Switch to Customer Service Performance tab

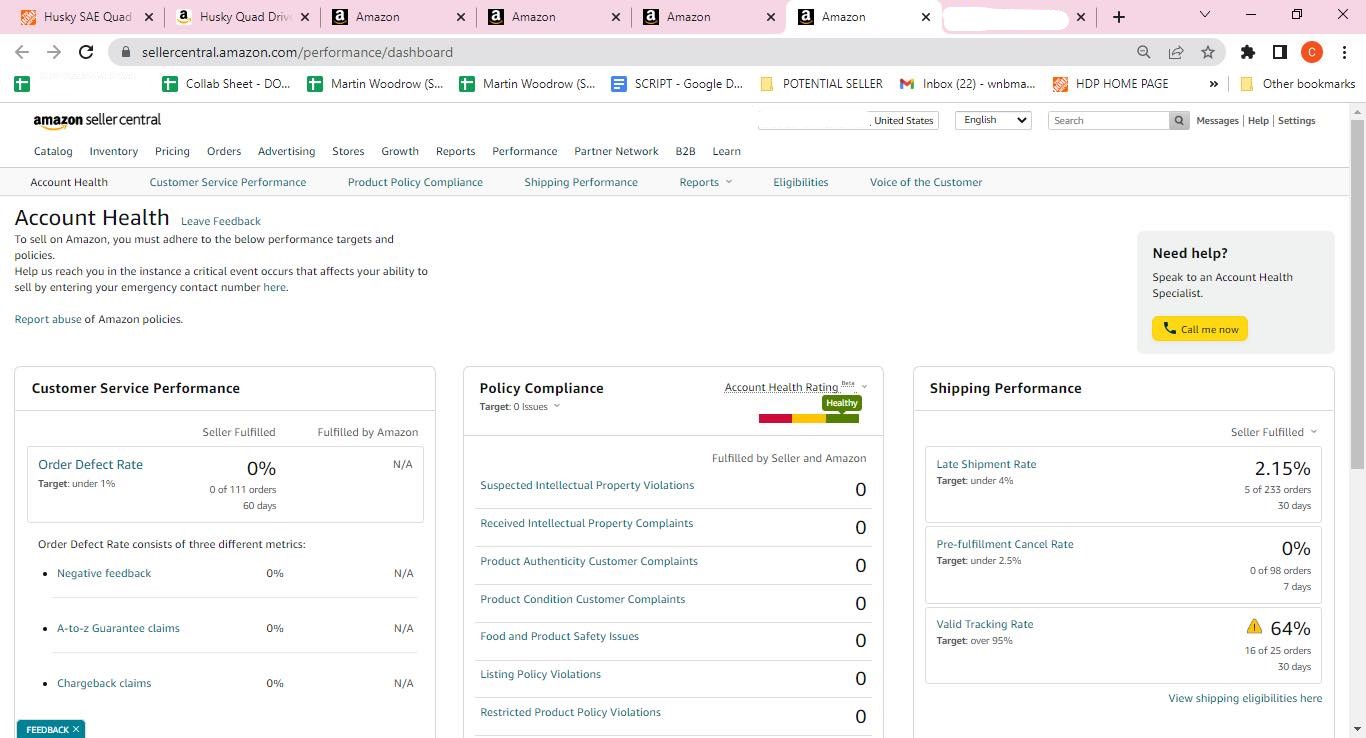point(228,182)
